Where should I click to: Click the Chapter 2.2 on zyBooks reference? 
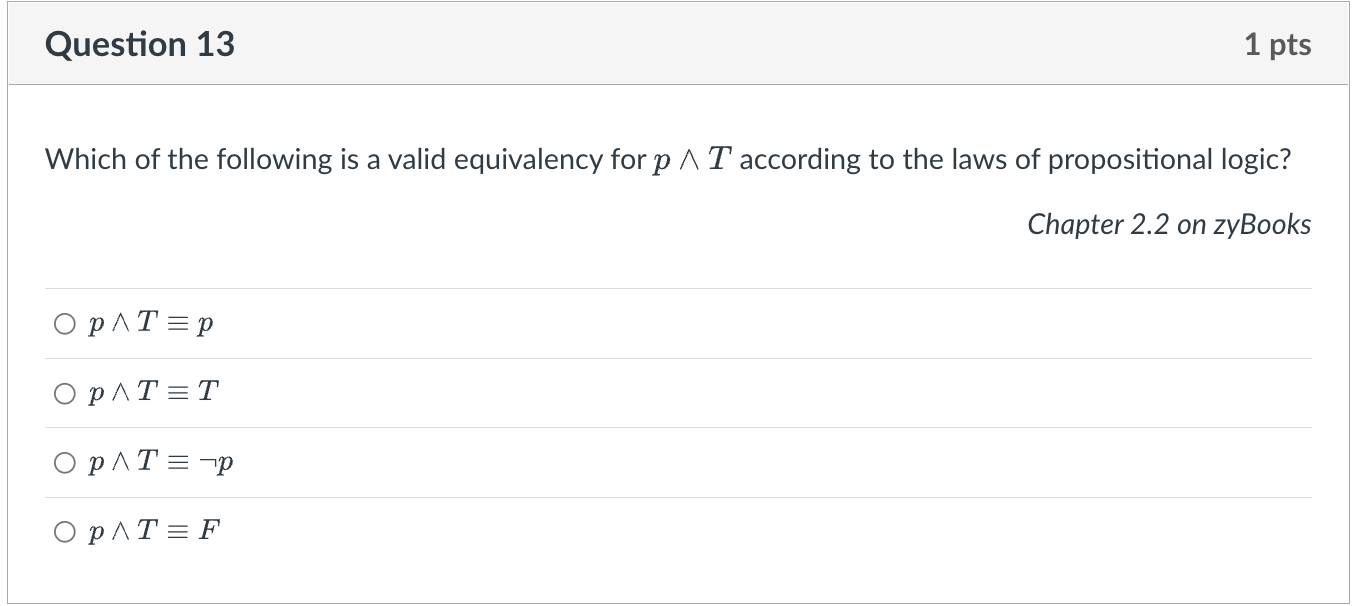click(x=1170, y=224)
